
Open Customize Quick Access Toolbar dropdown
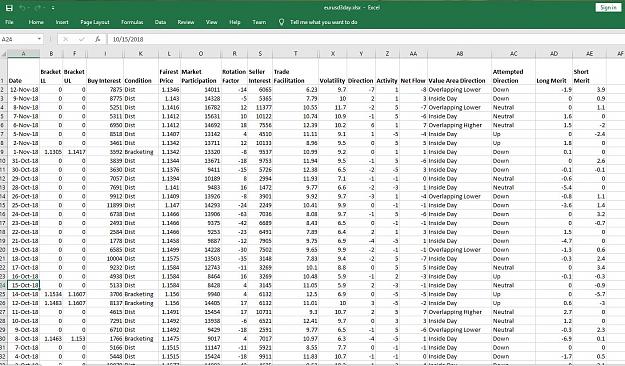coord(53,8)
